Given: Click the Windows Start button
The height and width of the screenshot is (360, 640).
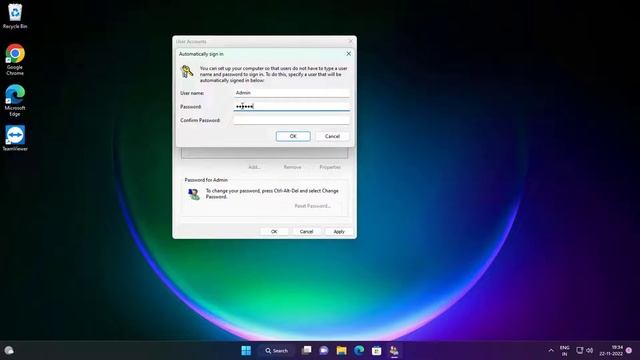Looking at the screenshot, I should click(x=246, y=351).
